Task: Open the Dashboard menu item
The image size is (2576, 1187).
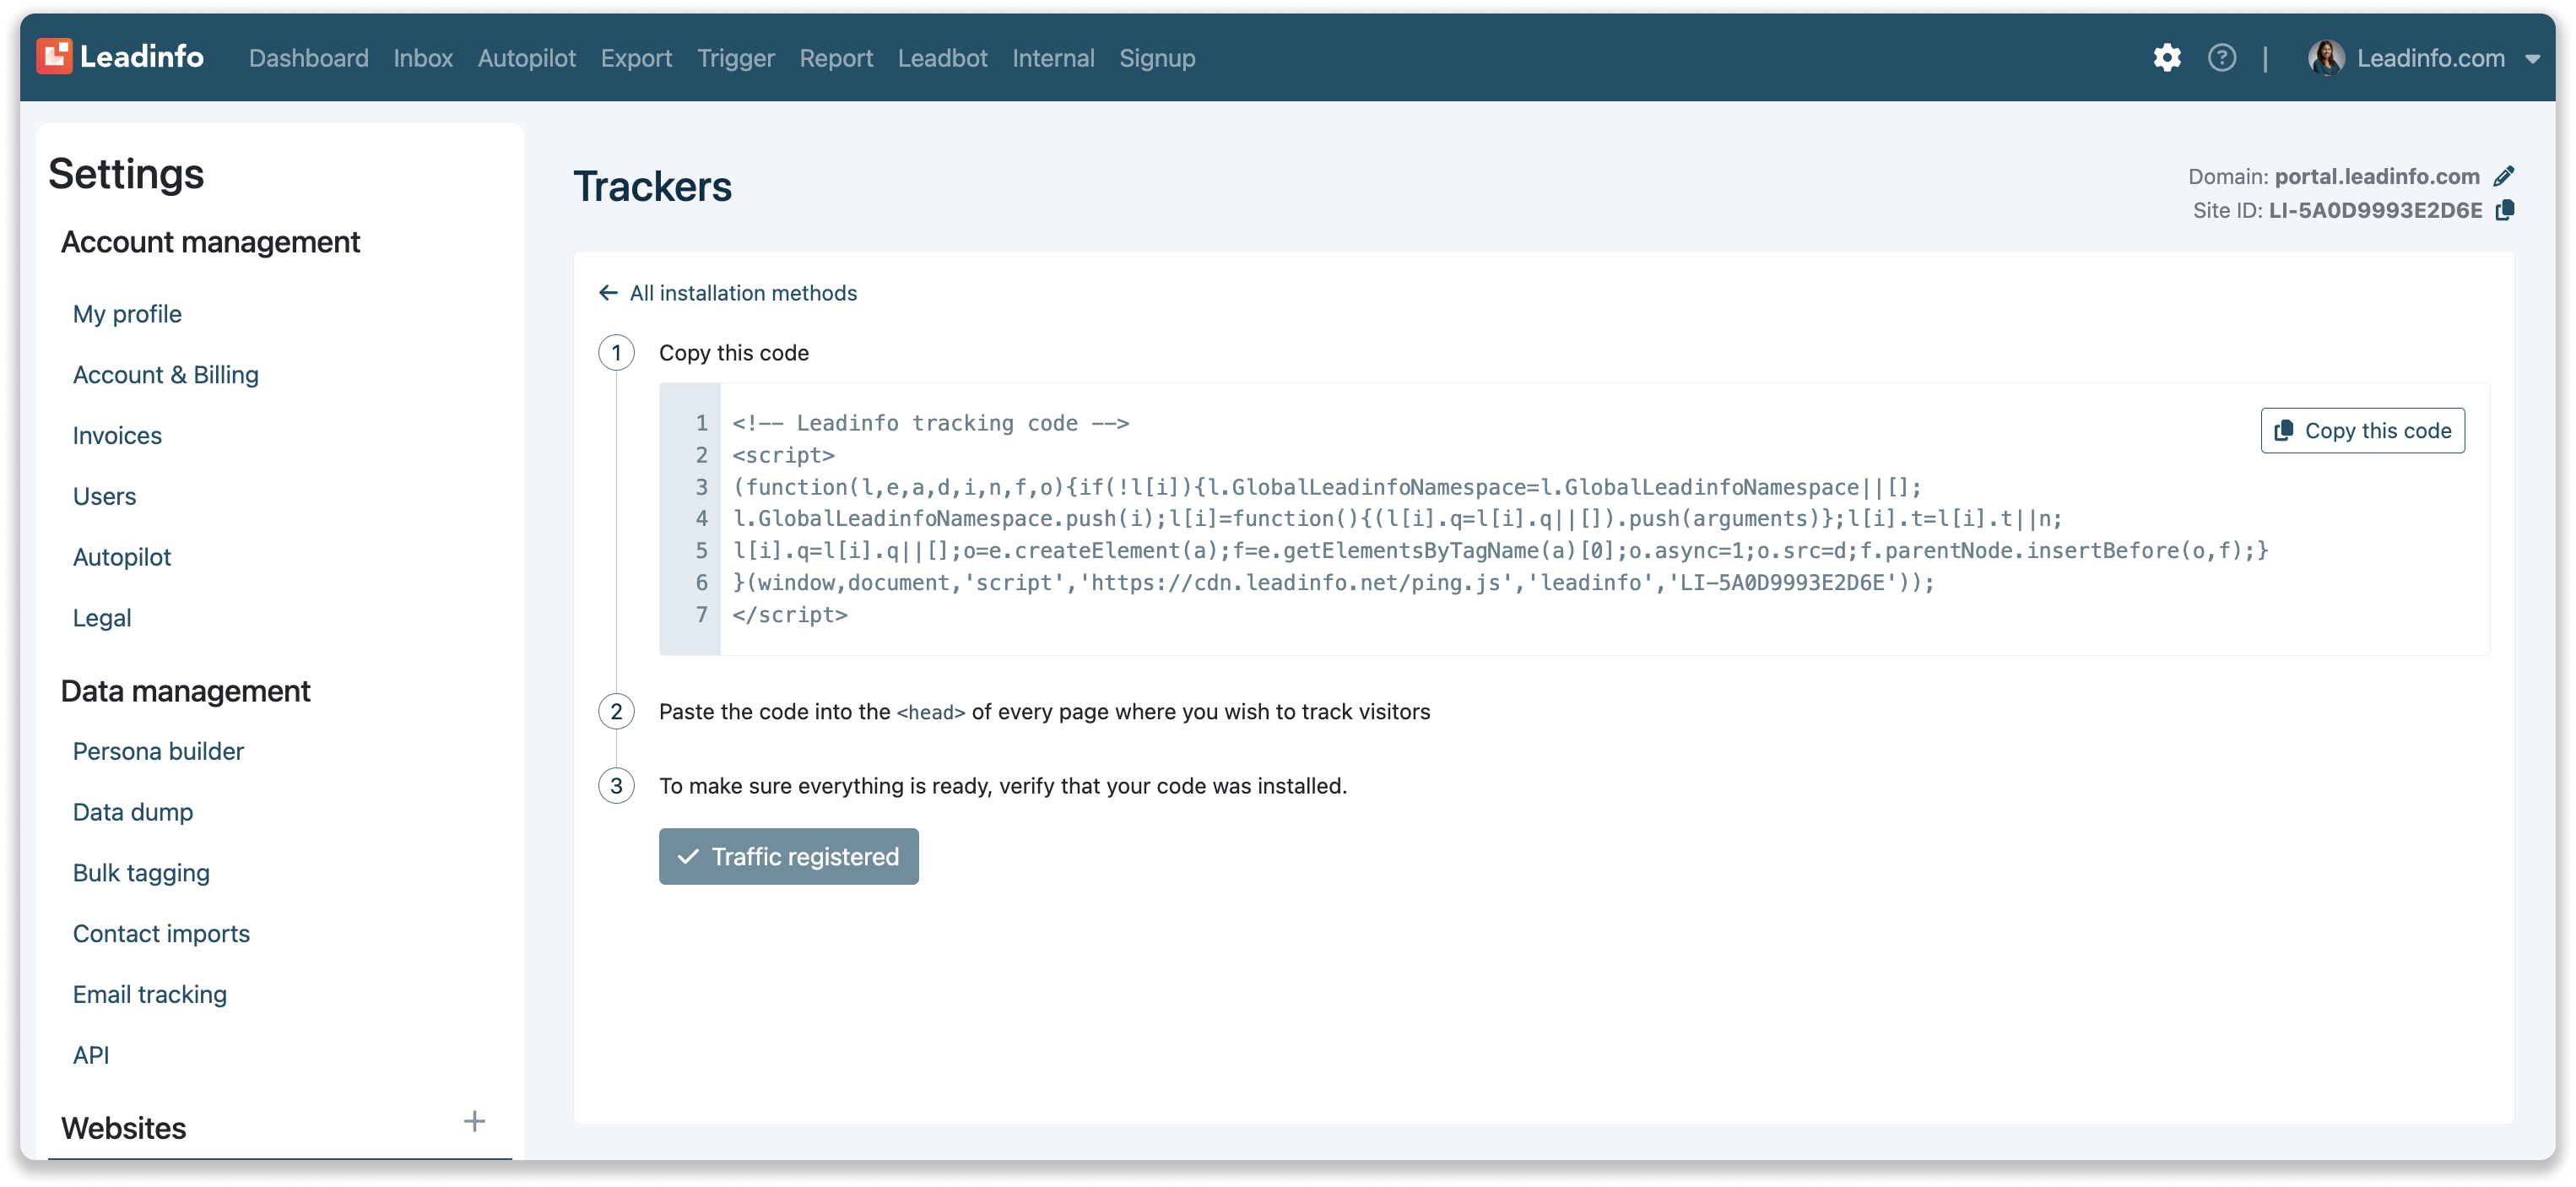Action: coord(308,59)
